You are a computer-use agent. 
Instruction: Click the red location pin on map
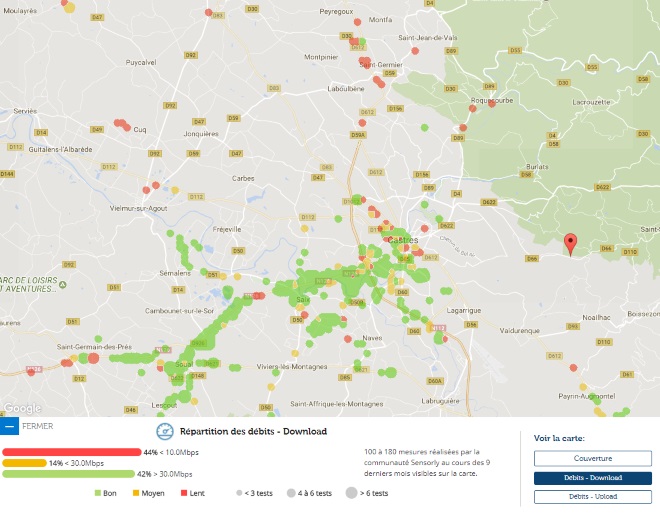[x=570, y=244]
